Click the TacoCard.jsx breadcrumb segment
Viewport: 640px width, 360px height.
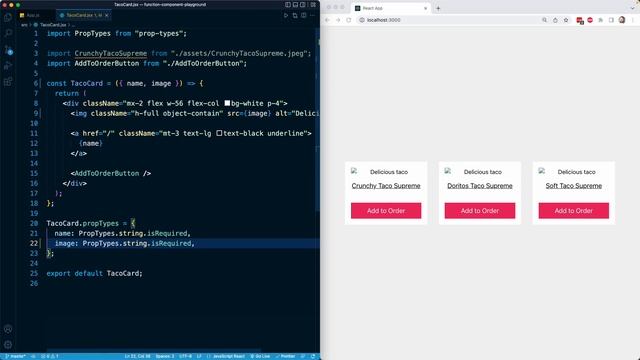click(x=53, y=25)
